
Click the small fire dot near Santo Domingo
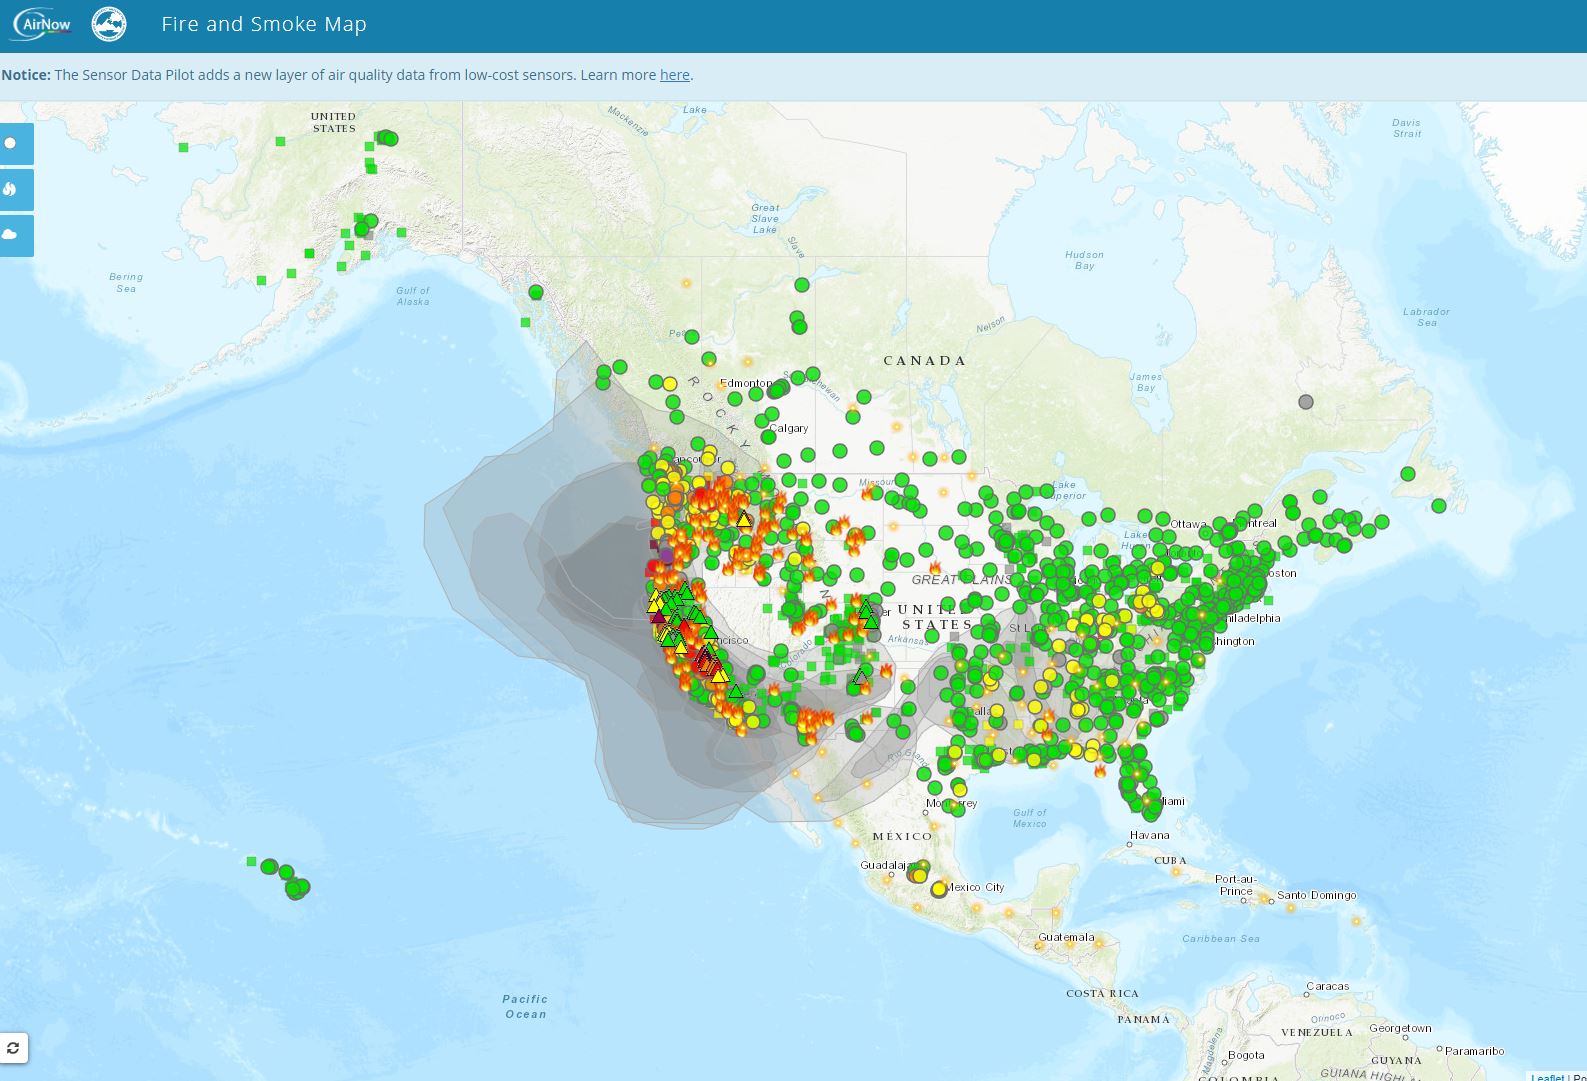pos(1290,909)
